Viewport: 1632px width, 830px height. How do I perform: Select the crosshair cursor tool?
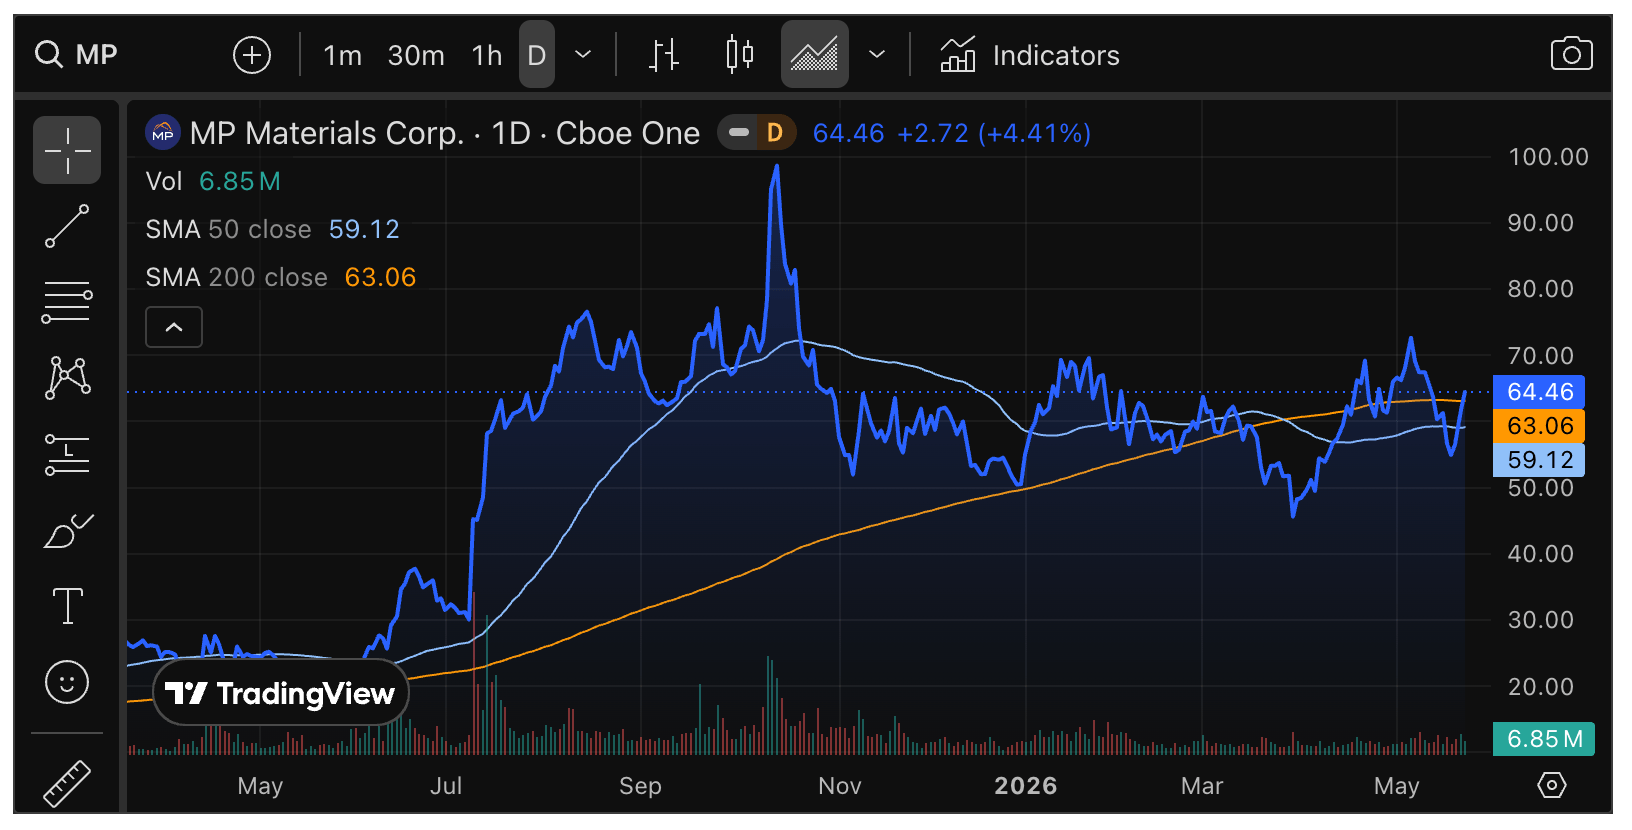point(67,150)
